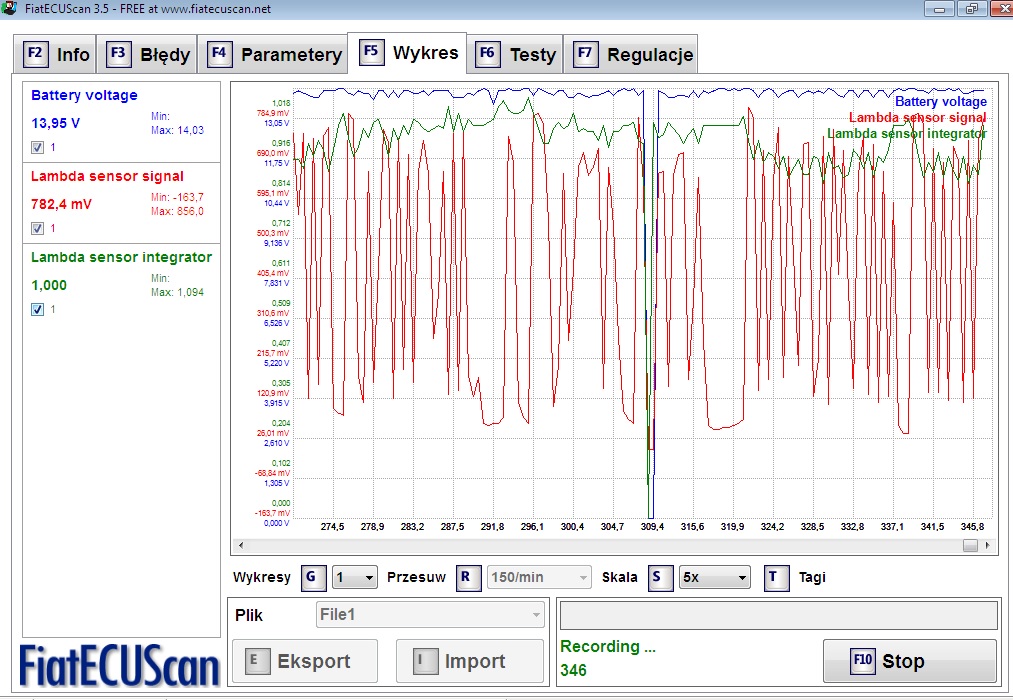
Task: Click the Max: 14,03 battery reading
Action: point(178,130)
